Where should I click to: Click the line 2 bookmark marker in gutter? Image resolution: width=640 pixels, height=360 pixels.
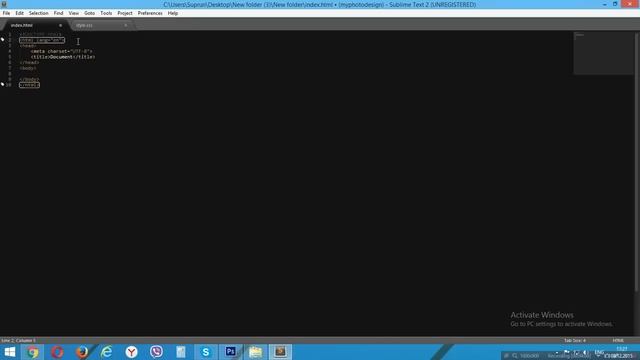coord(2,39)
